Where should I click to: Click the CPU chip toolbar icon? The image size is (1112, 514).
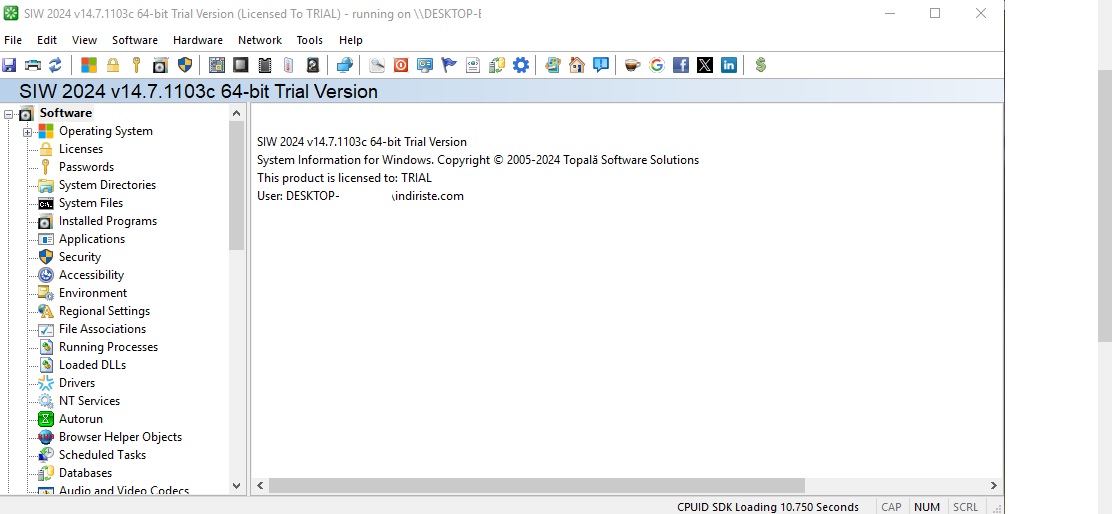click(241, 65)
